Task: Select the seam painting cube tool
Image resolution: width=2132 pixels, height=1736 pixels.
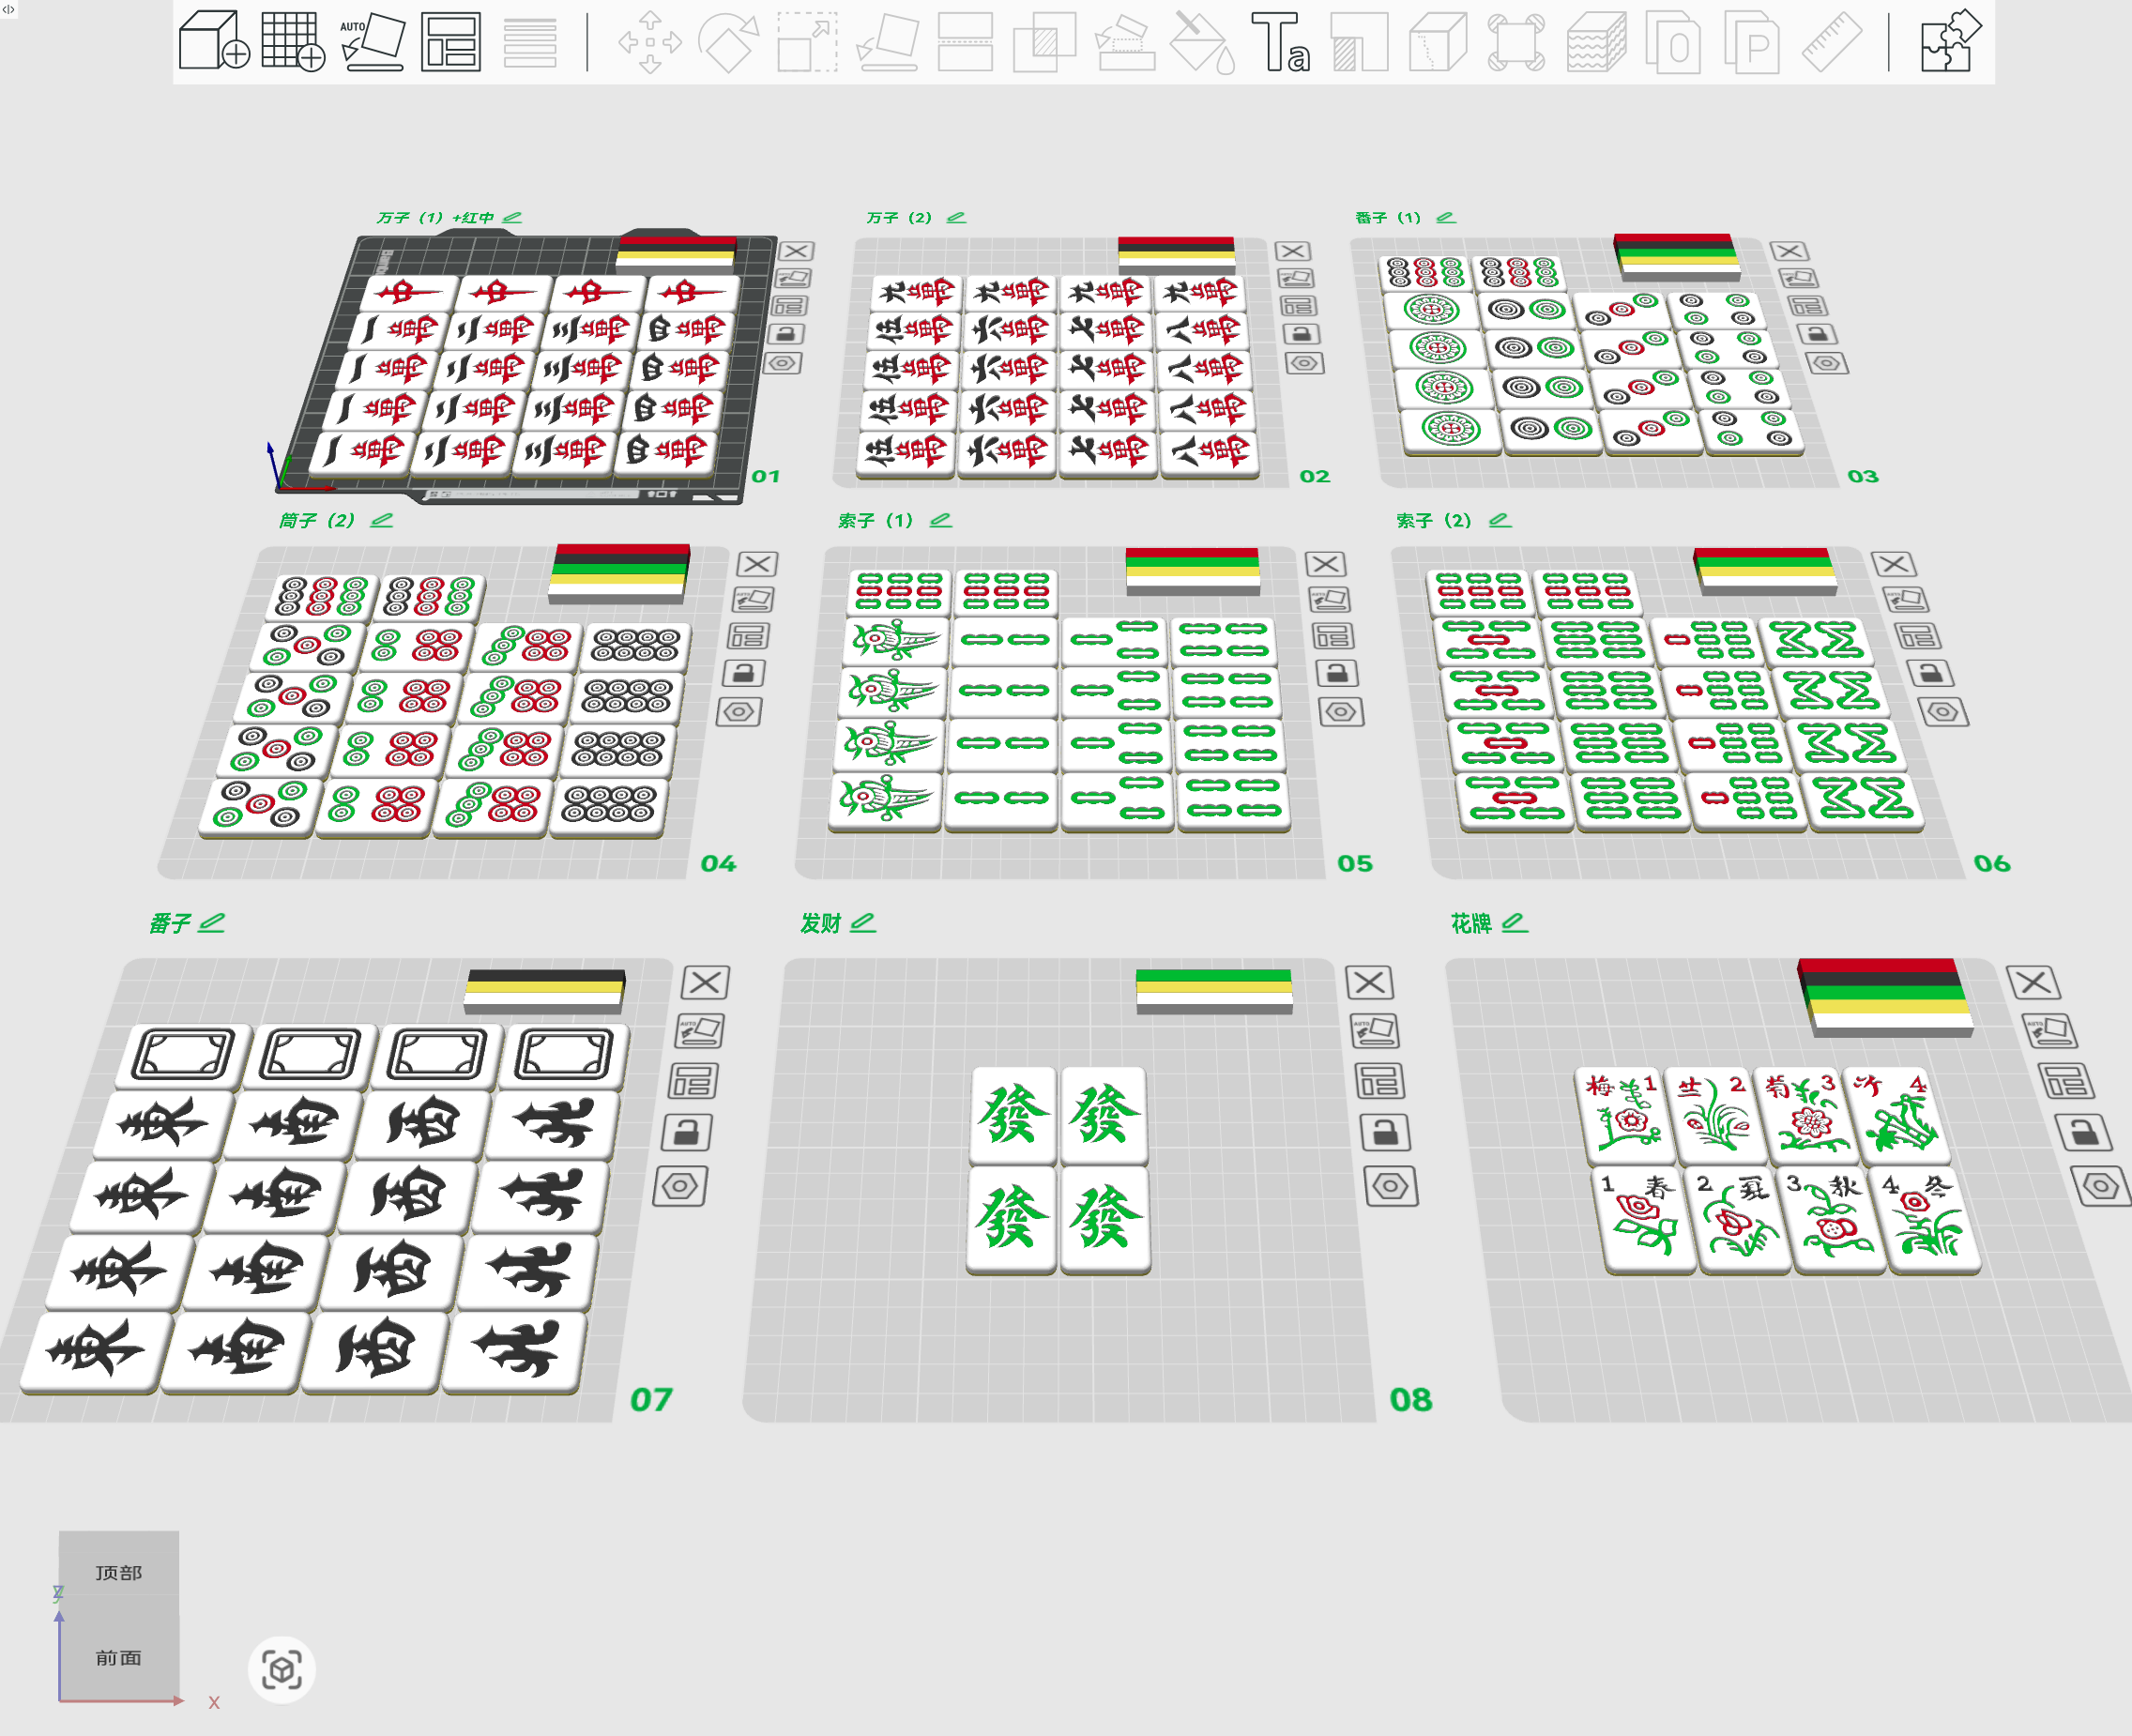Action: coord(1438,42)
